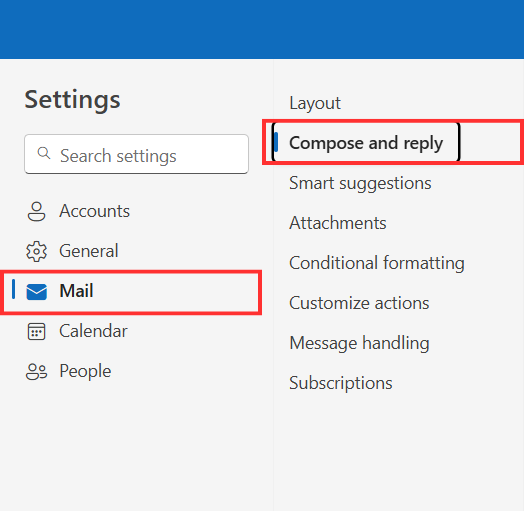This screenshot has width=524, height=511.
Task: Click the blue Mail envelope icon
Action: click(x=36, y=292)
